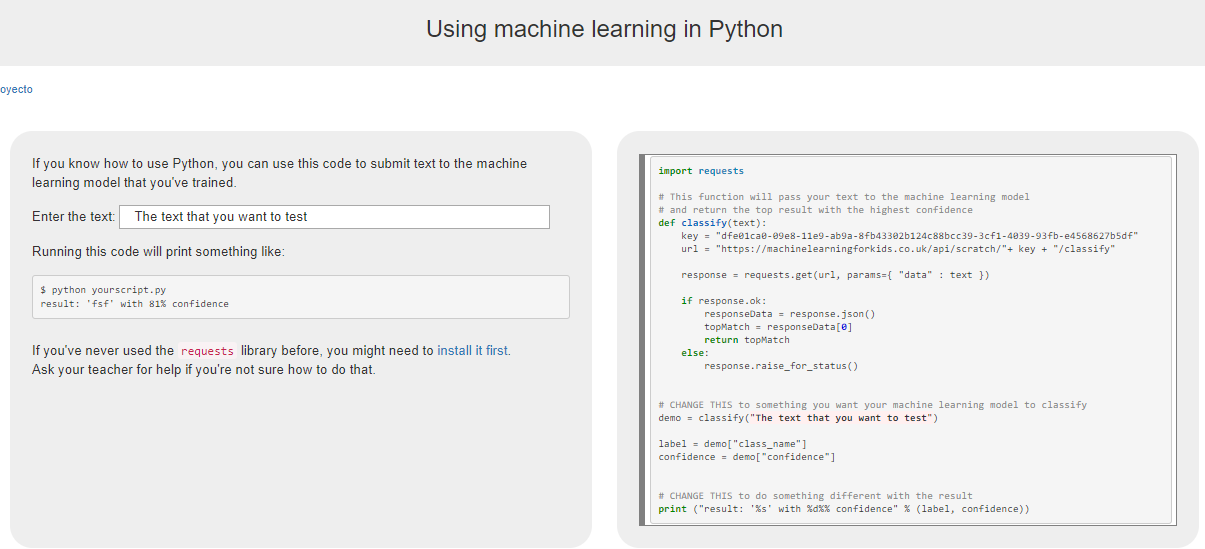The image size is (1205, 549).
Task: Click the 'Enter the text:' label
Action: point(74,217)
